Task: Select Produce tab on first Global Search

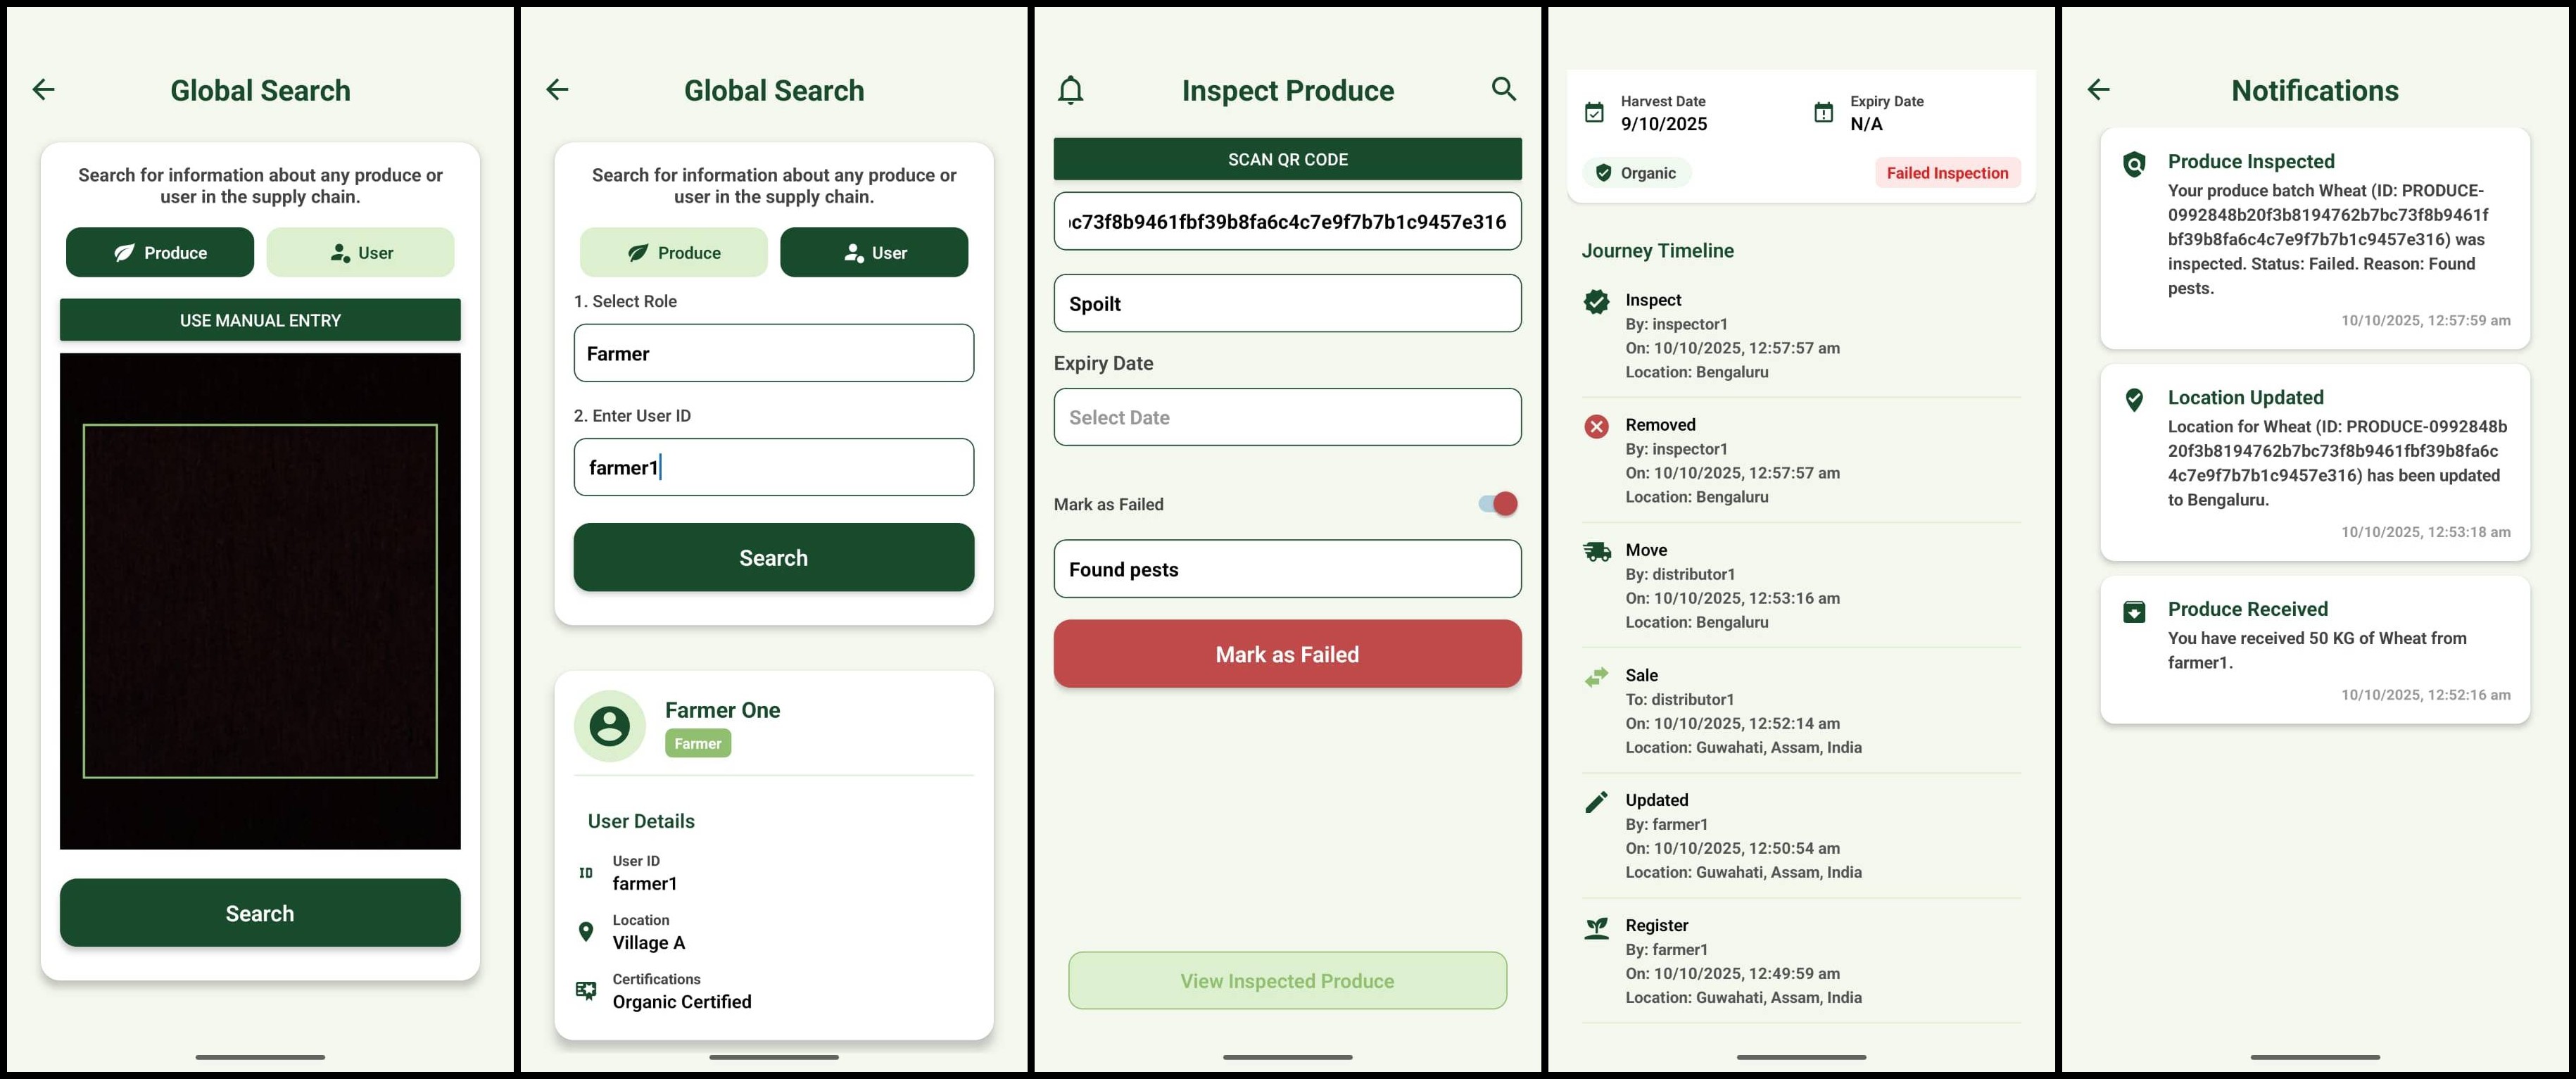Action: [x=160, y=252]
